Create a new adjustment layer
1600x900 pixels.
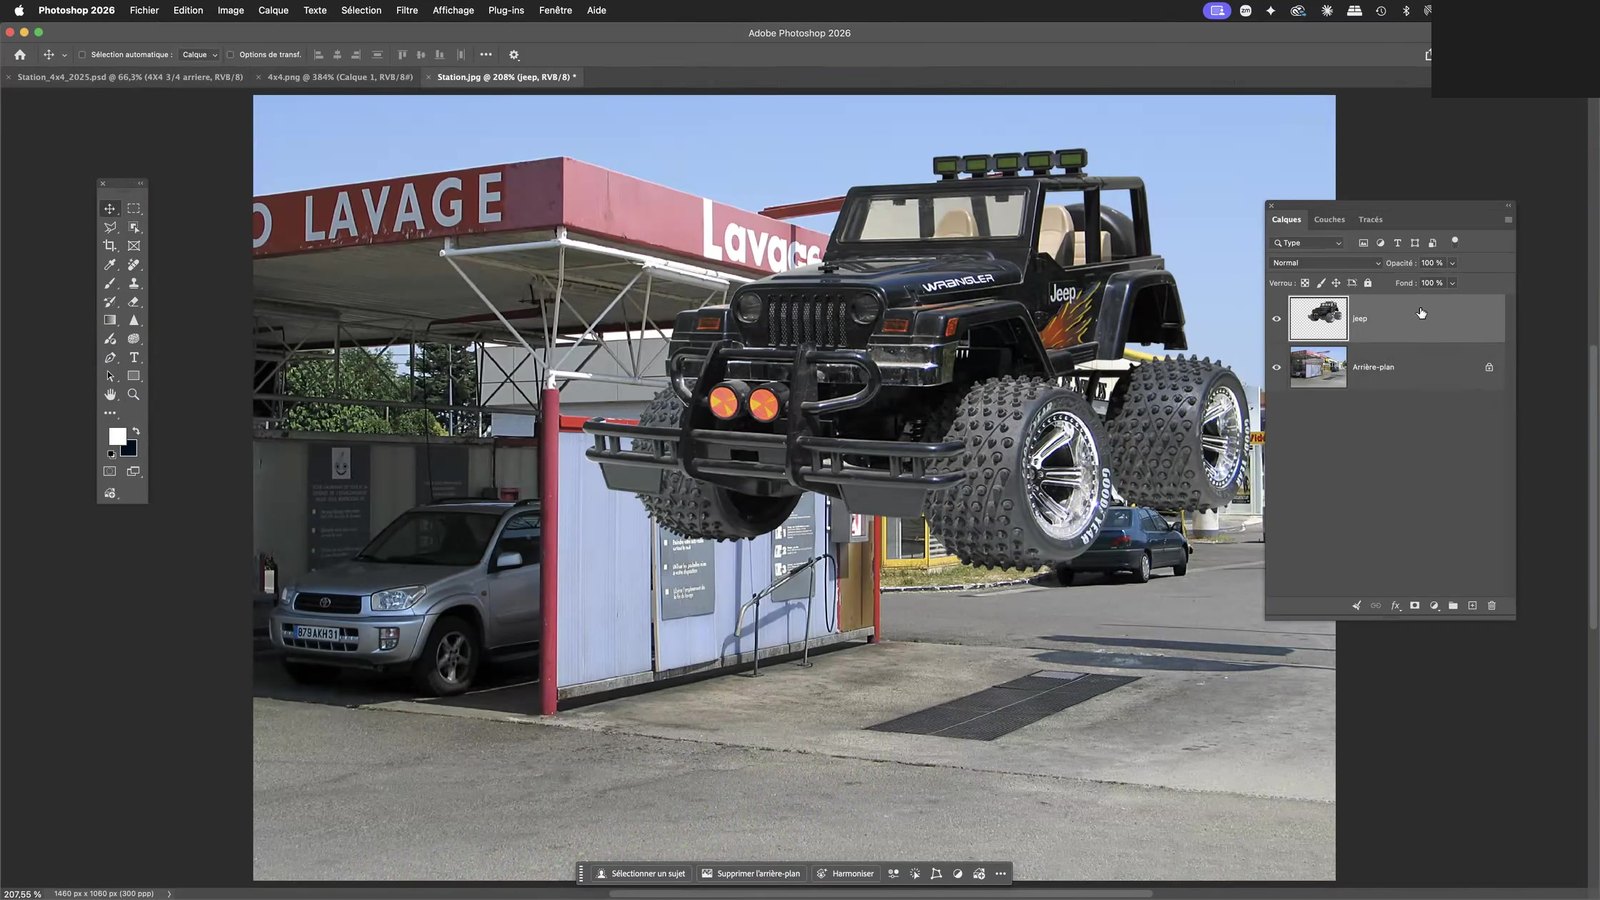1434,606
